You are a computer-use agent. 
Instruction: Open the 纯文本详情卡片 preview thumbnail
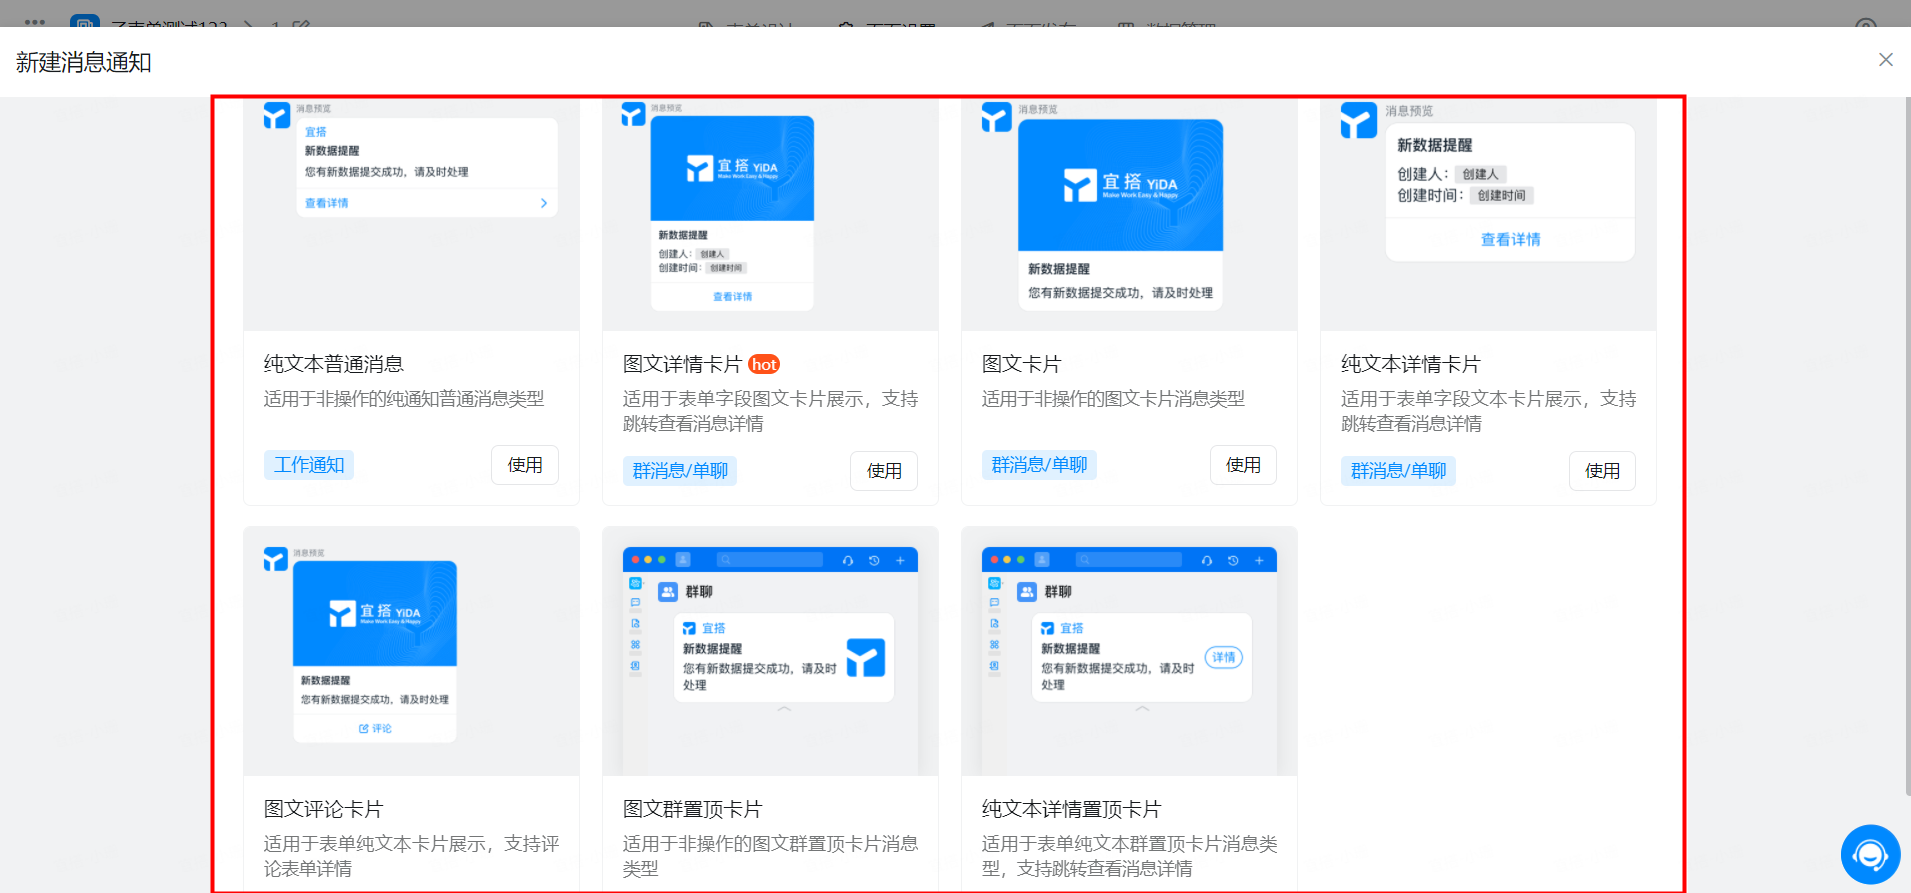[1488, 214]
